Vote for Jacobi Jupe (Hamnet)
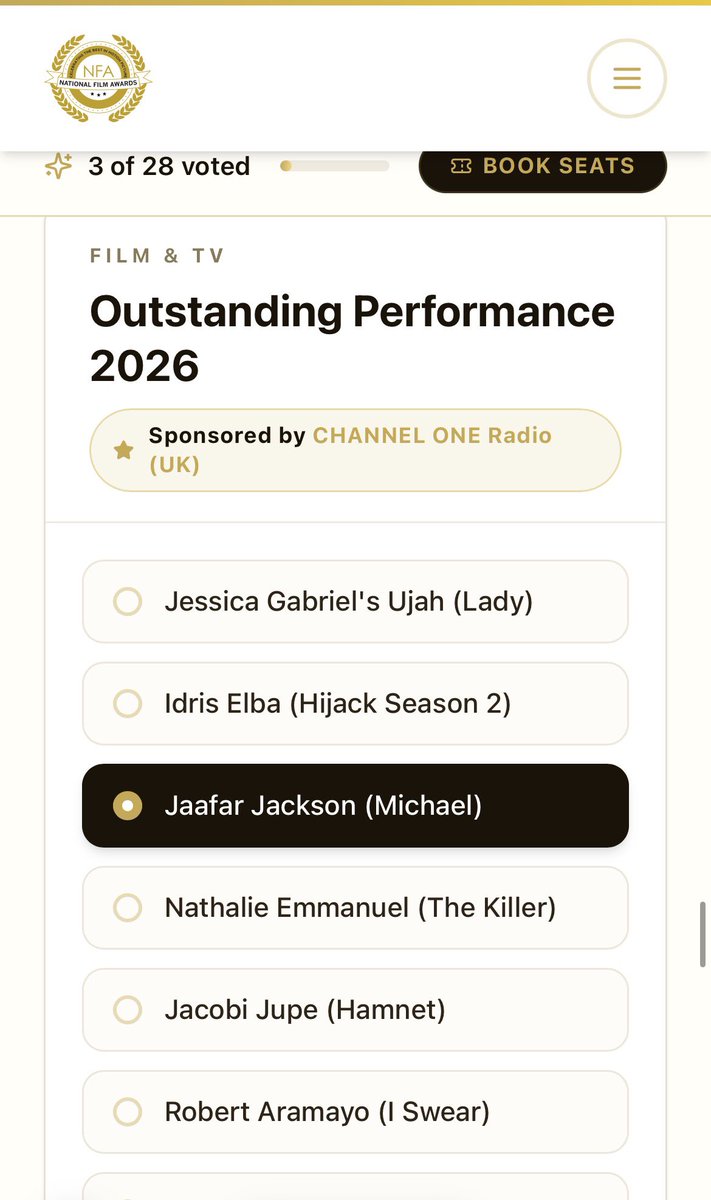 [x=355, y=1010]
